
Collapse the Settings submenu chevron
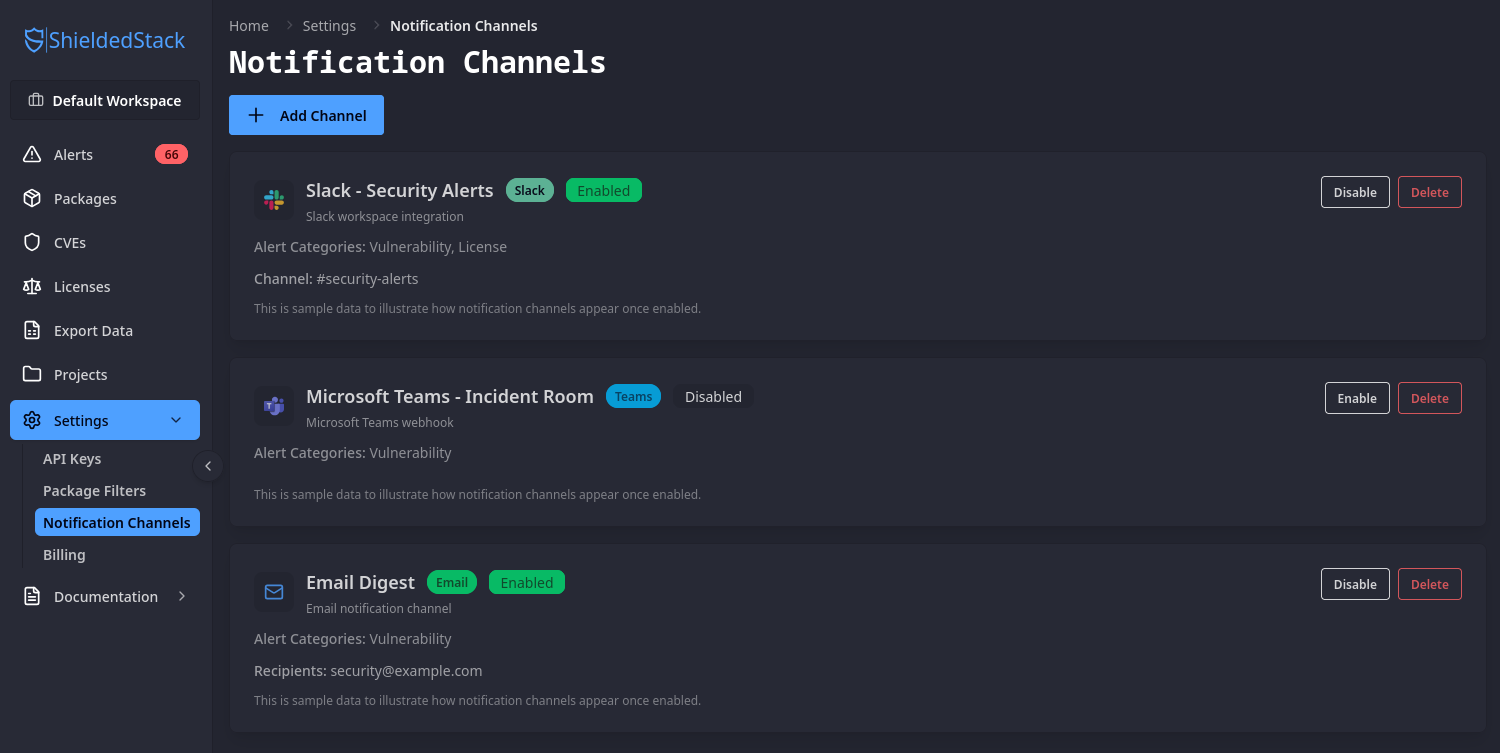pos(176,420)
